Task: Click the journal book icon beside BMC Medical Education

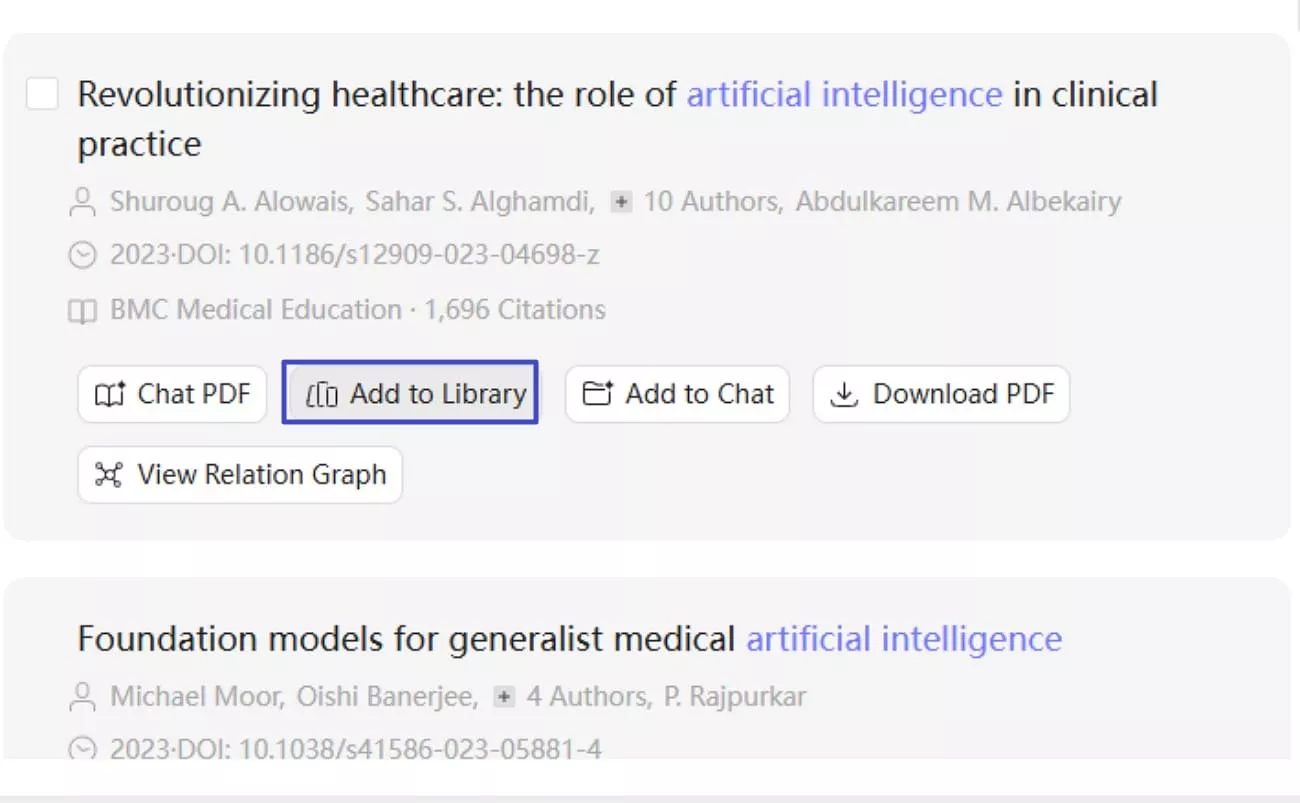Action: 84,310
